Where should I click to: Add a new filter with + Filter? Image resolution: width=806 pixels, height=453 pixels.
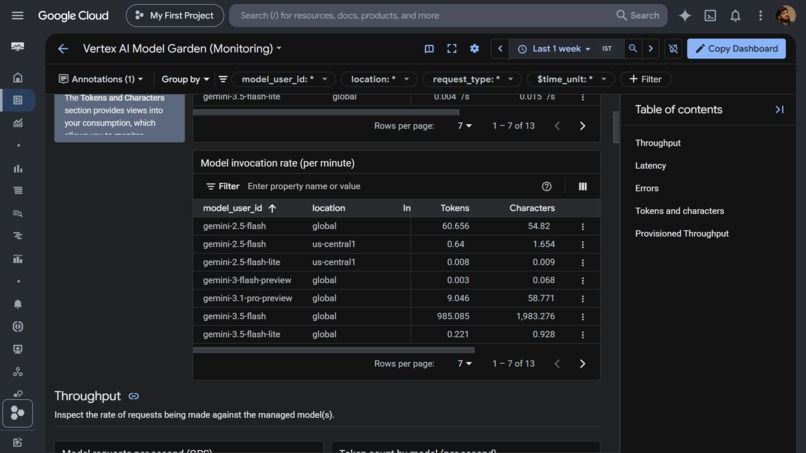pos(645,79)
